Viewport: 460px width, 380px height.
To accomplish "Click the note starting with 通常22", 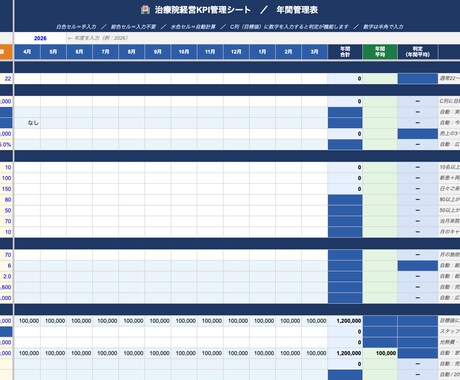I will click(450, 79).
